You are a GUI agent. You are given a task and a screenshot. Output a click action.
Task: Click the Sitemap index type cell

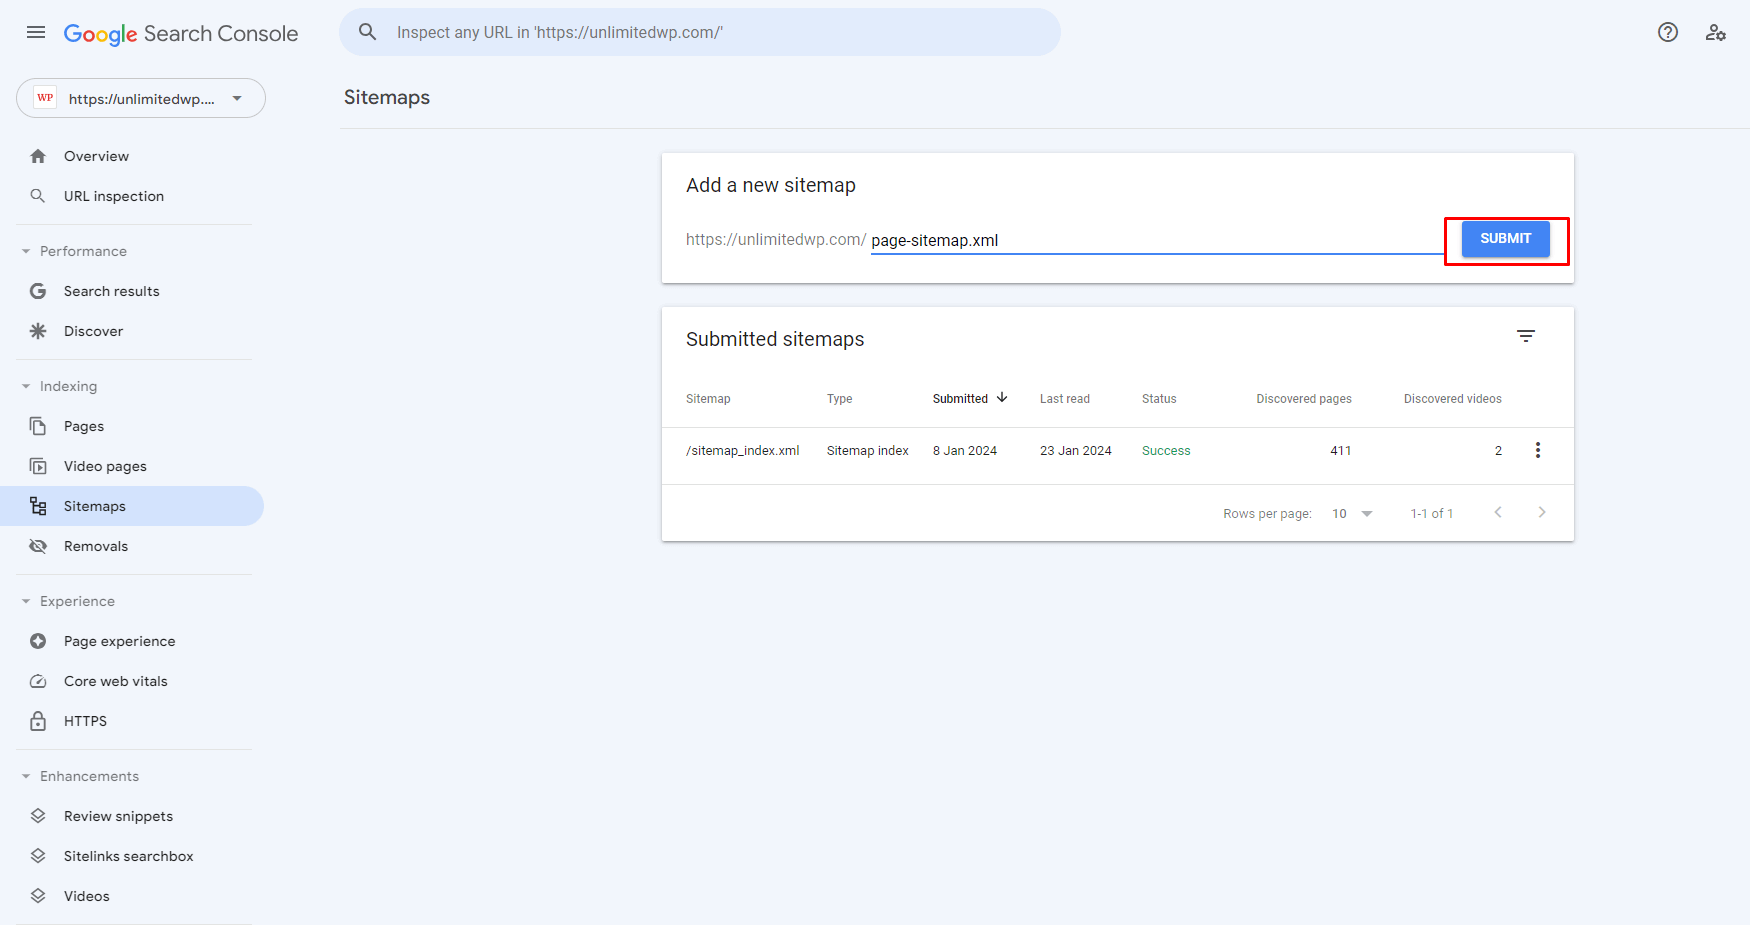point(868,451)
